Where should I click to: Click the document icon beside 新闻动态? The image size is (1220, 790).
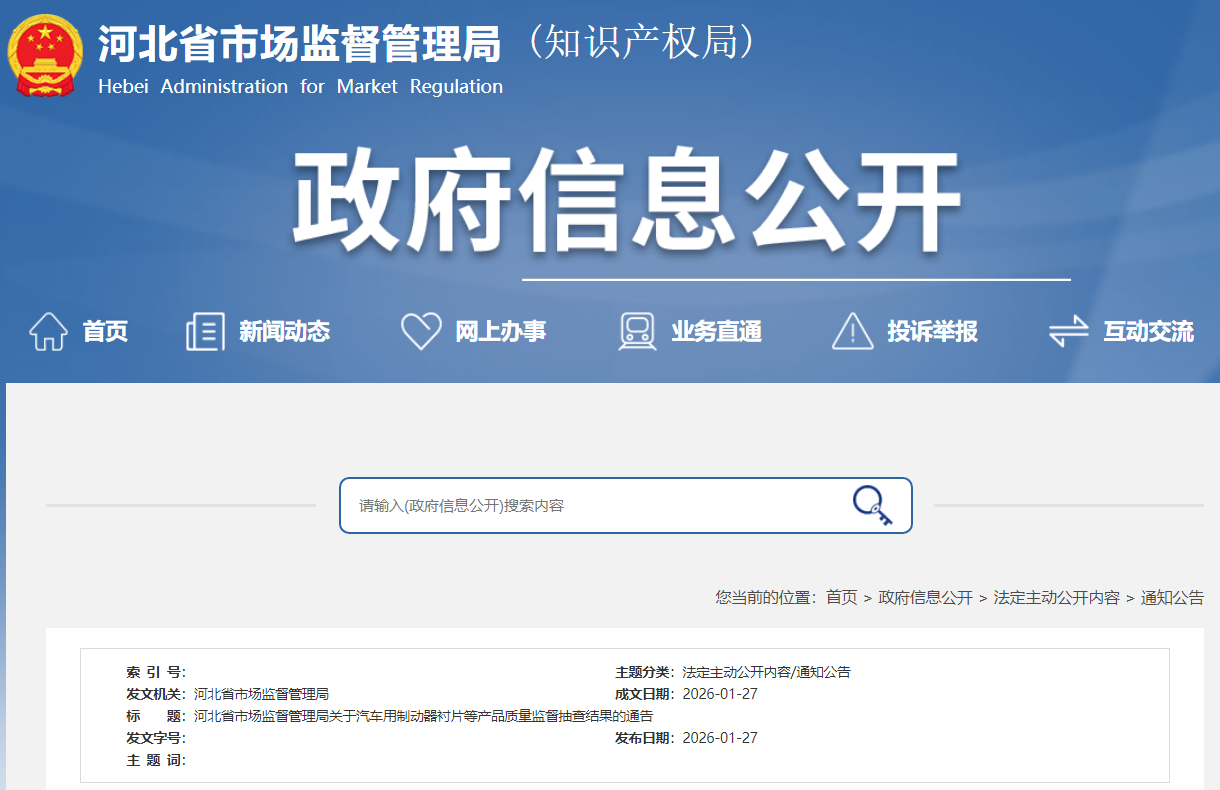tap(205, 331)
